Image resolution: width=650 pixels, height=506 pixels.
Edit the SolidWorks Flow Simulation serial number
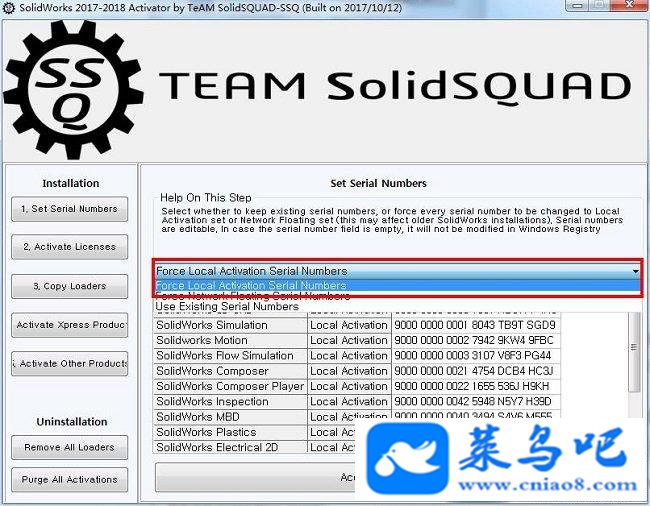point(476,356)
